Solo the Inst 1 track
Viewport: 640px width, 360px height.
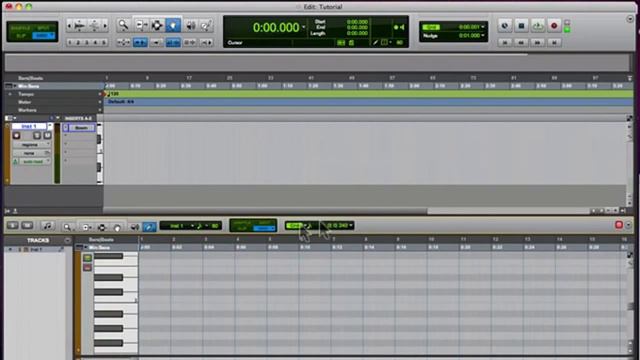37,136
